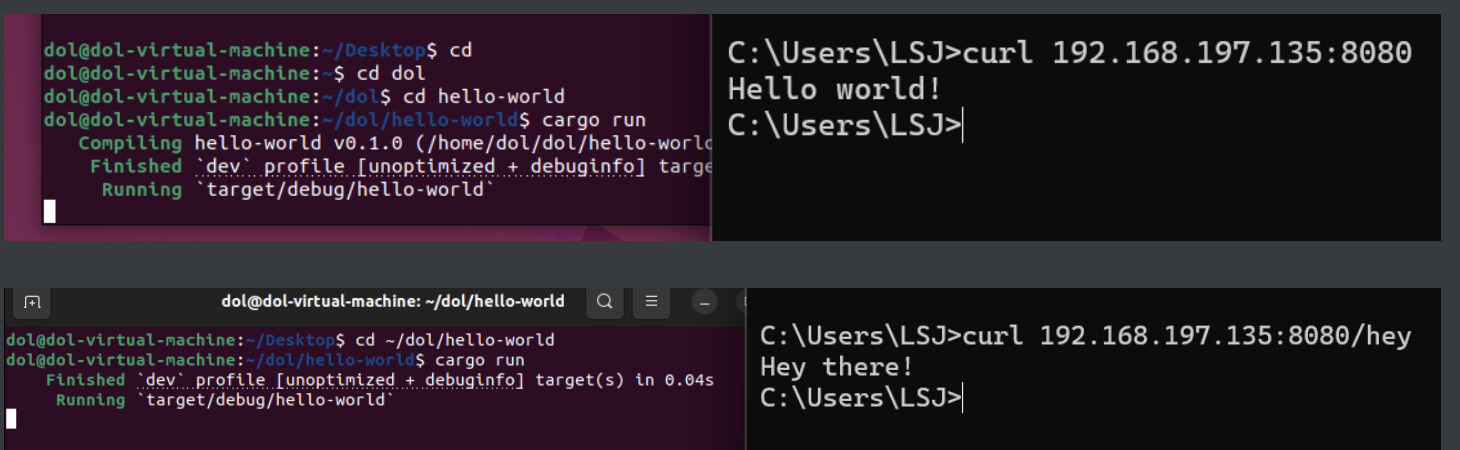This screenshot has height=450, width=1460.
Task: Click the 'Finished' line showing 0.04s
Action: coord(380,380)
